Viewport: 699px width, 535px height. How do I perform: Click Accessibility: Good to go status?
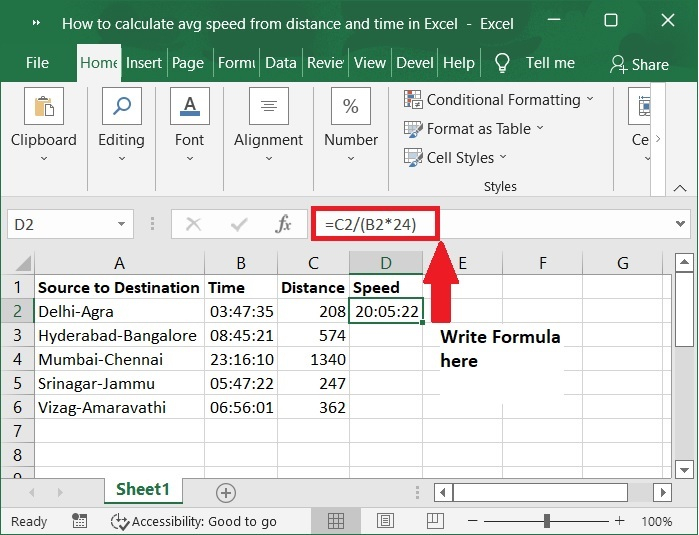(194, 521)
